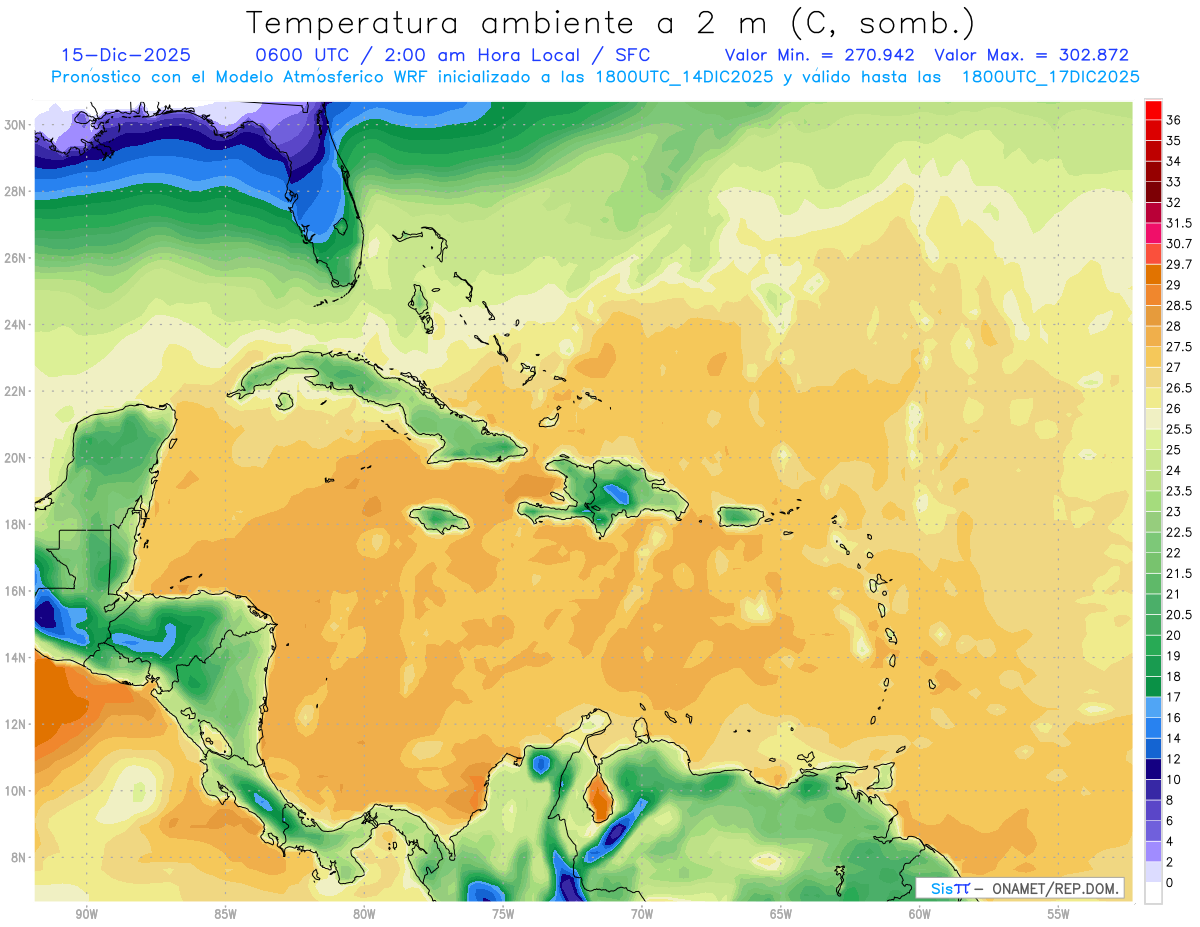Click the legend value '17'

click(1174, 697)
